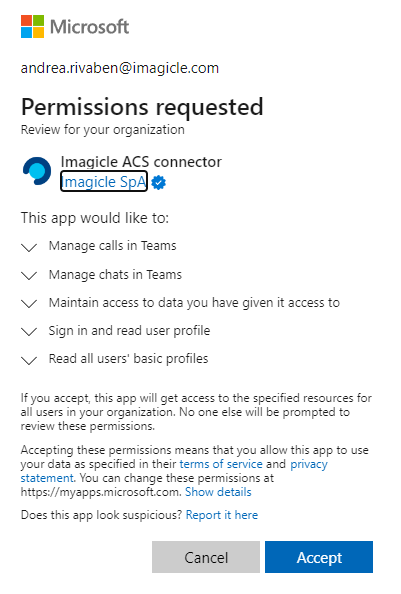Click the blue verified publisher badge
Image resolution: width=401 pixels, height=594 pixels.
158,183
